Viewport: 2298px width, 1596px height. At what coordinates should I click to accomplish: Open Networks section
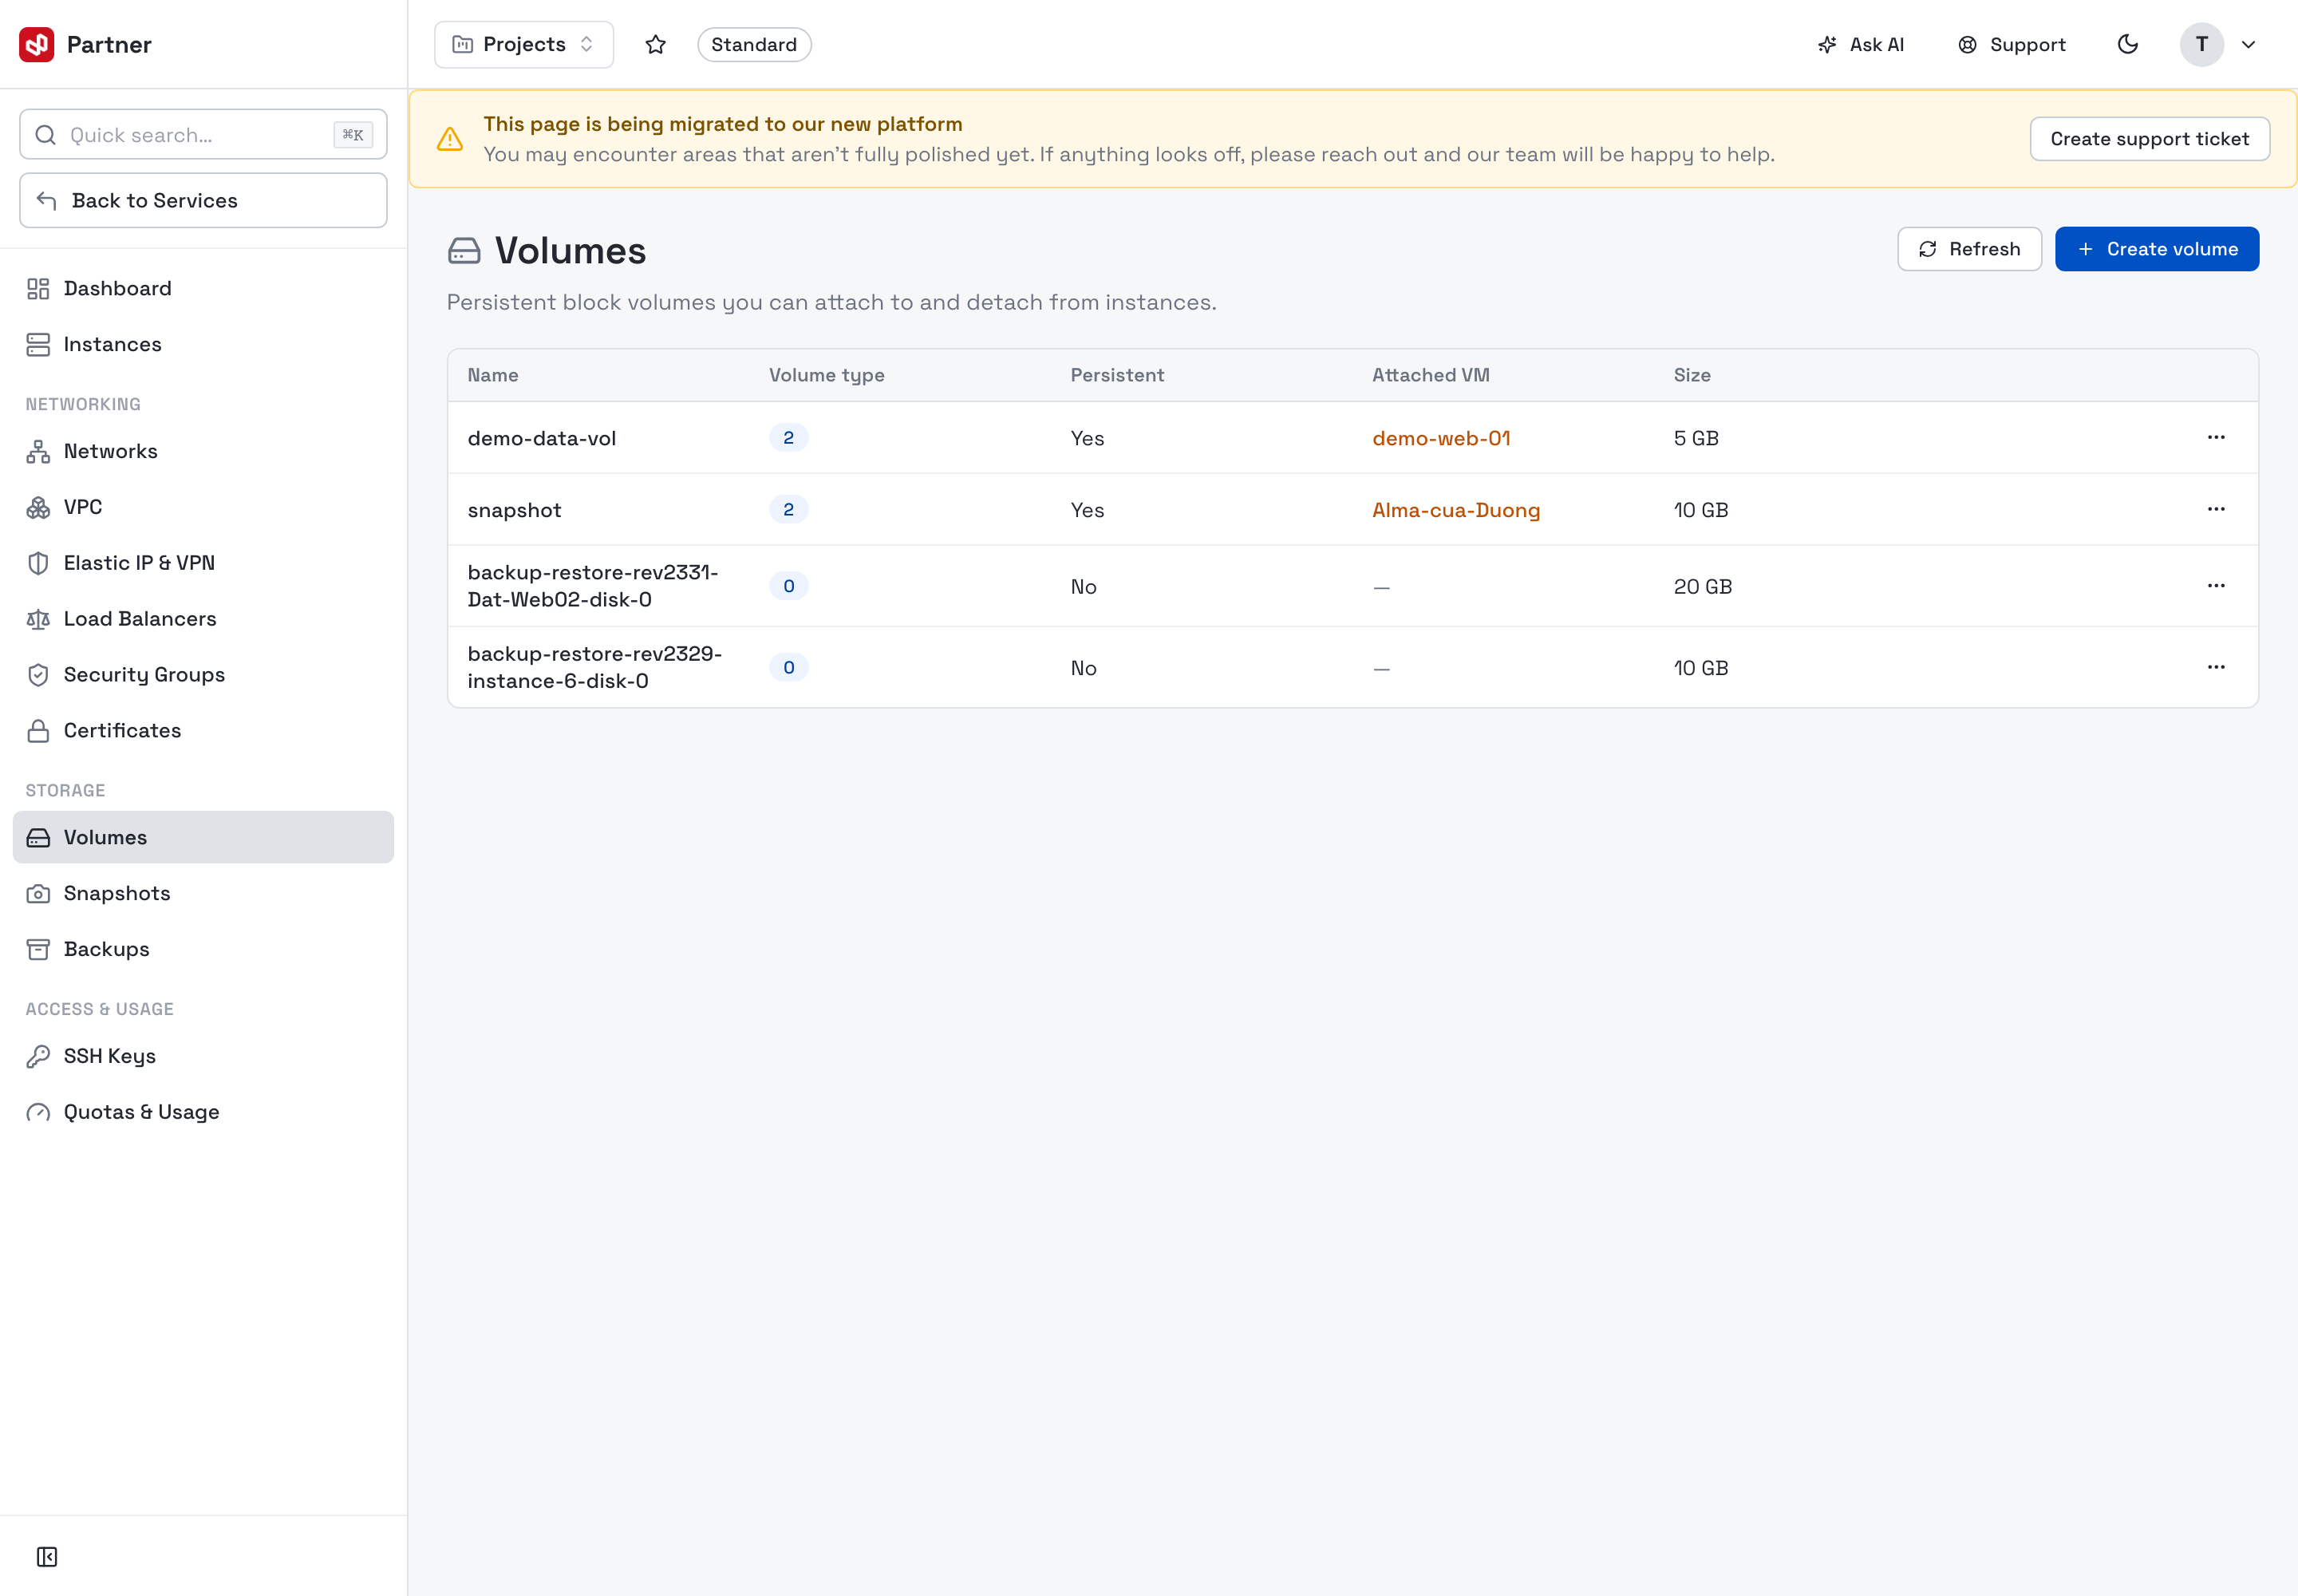click(203, 452)
